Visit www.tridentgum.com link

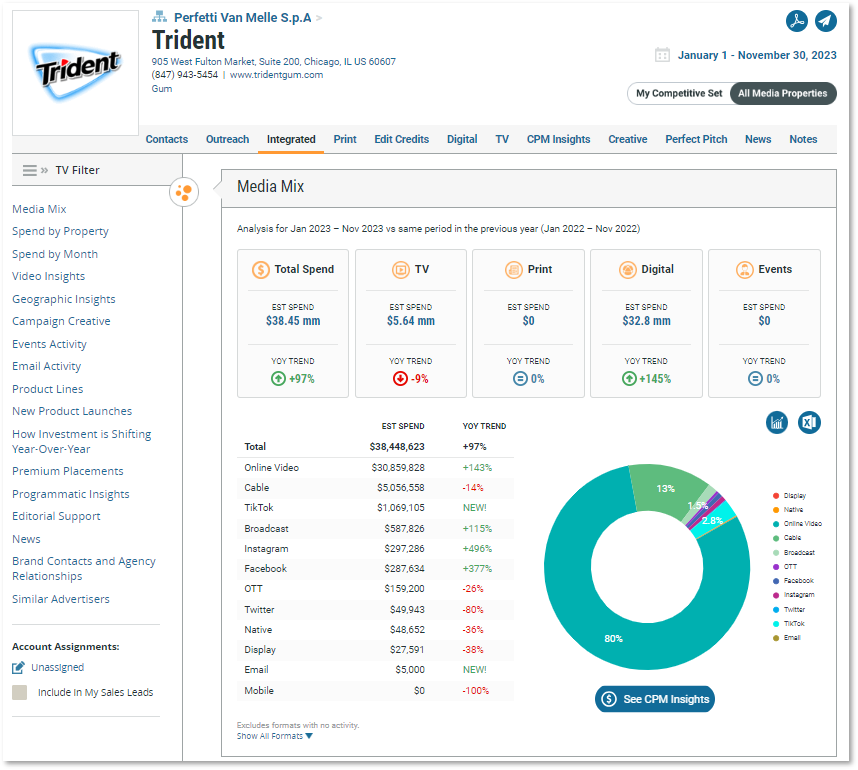(x=276, y=75)
